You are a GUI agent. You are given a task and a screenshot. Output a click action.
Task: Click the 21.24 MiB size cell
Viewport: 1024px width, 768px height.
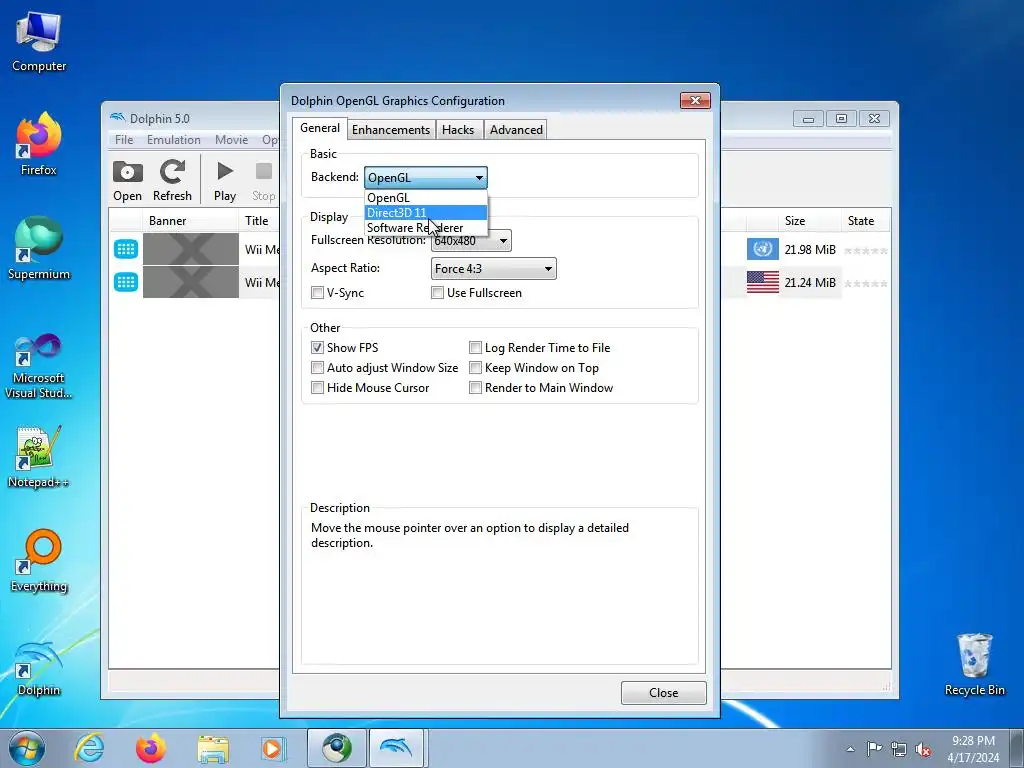tap(810, 283)
